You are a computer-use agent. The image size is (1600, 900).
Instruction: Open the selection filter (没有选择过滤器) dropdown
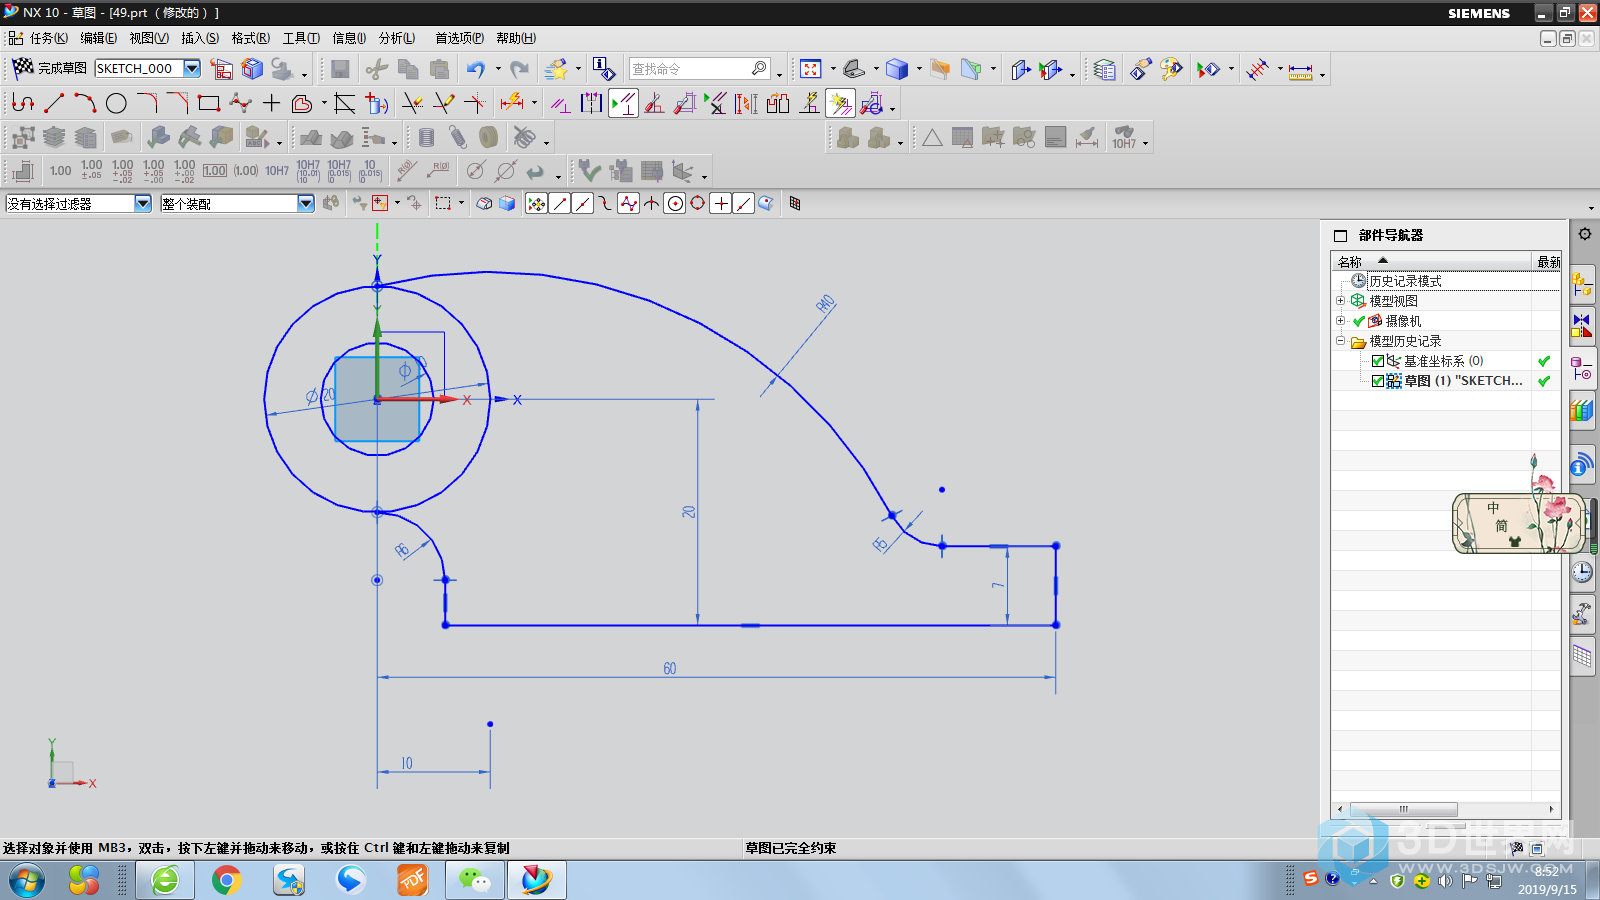(143, 203)
